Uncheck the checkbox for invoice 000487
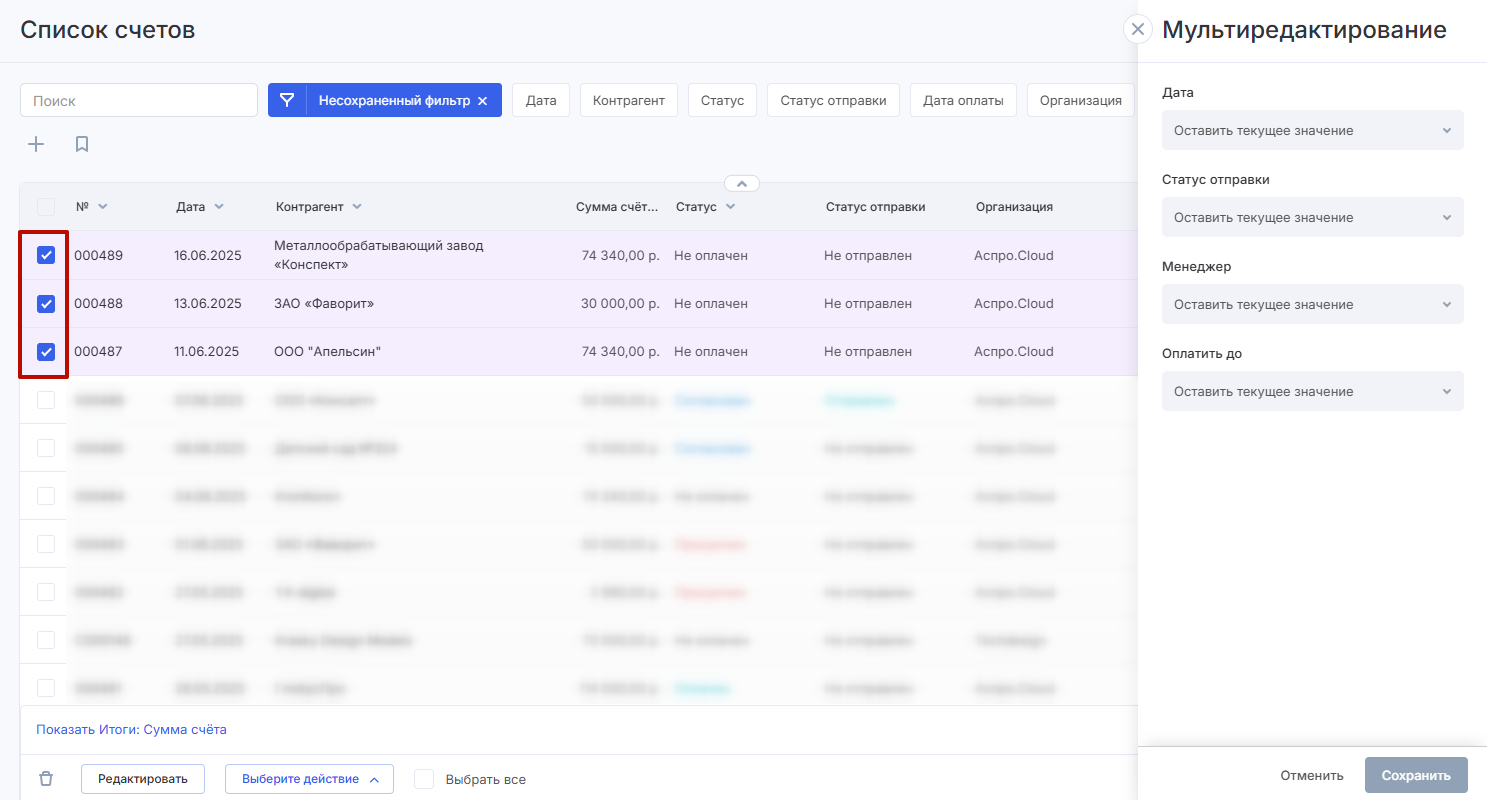This screenshot has width=1487, height=800. tap(46, 352)
